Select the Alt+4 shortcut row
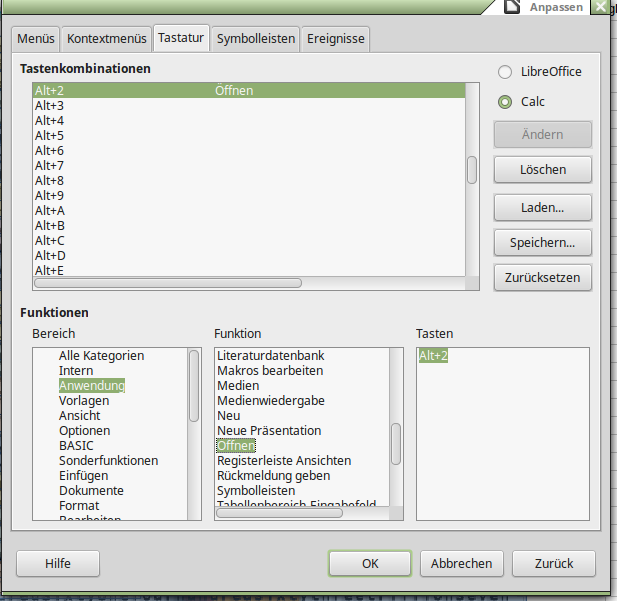This screenshot has width=617, height=601. point(249,120)
